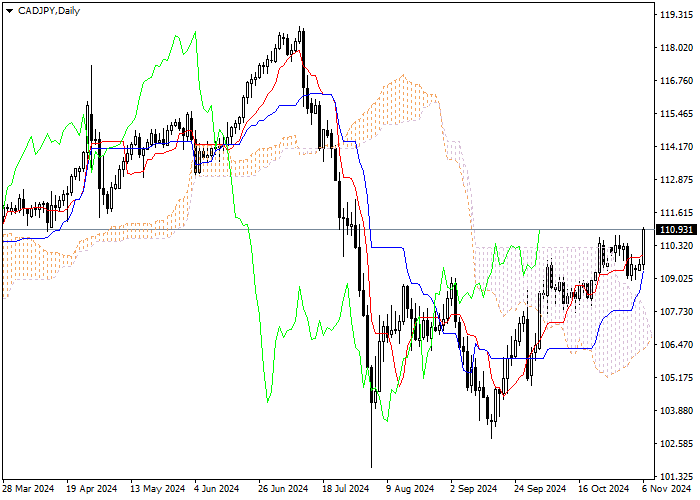Select the 118.020 price scale label
The width and height of the screenshot is (700, 500).
click(x=676, y=48)
